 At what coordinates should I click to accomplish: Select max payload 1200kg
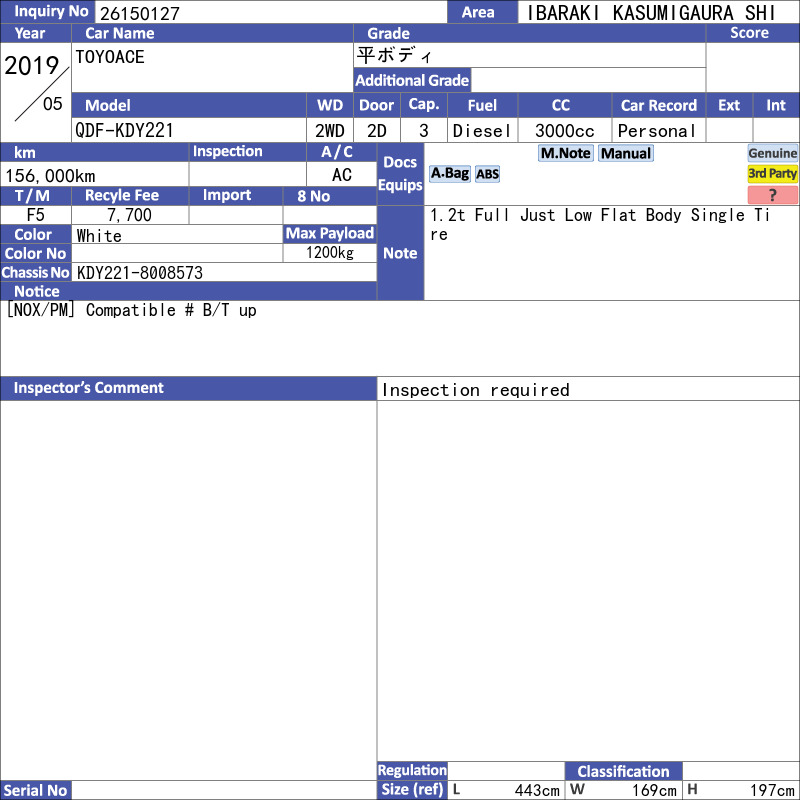tap(330, 253)
